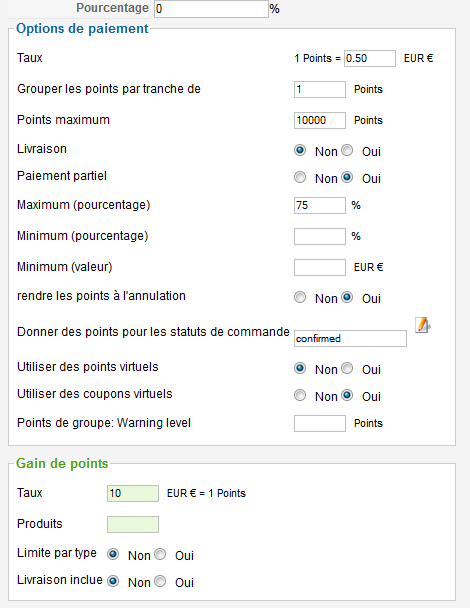Open the order status edit icon
The width and height of the screenshot is (470, 608).
pos(423,325)
